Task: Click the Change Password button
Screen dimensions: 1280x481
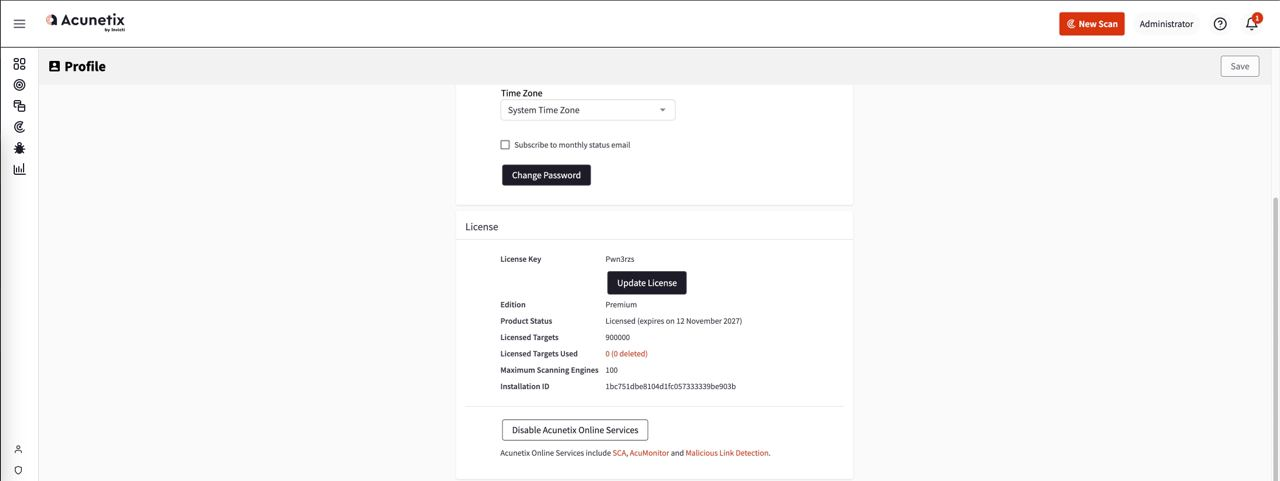Action: coord(546,175)
